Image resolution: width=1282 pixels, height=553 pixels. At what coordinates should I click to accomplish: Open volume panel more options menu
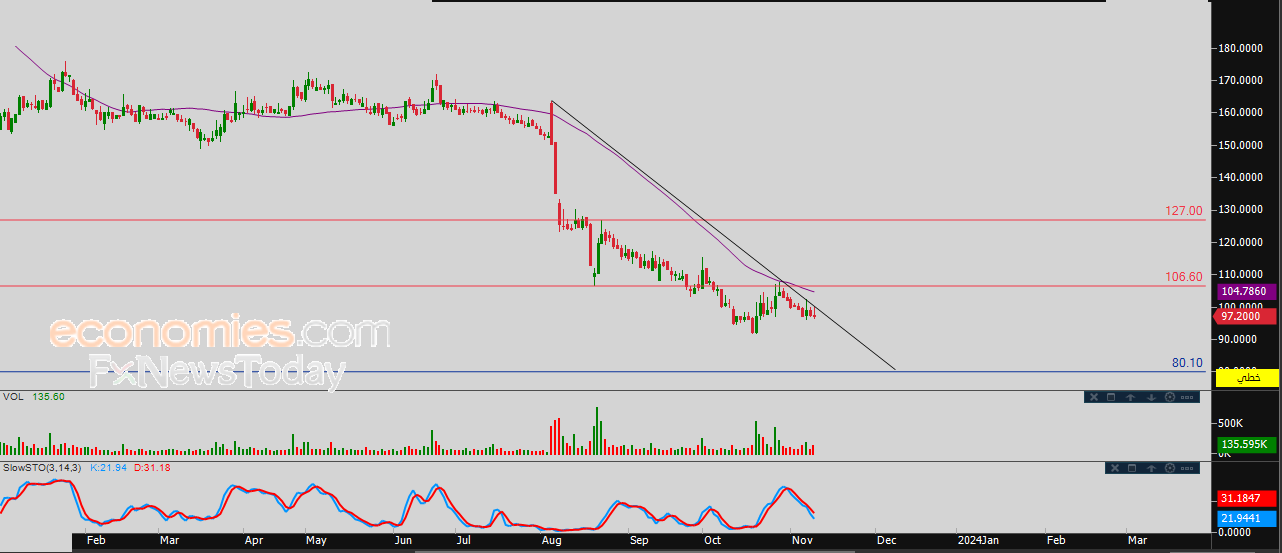click(x=1188, y=397)
